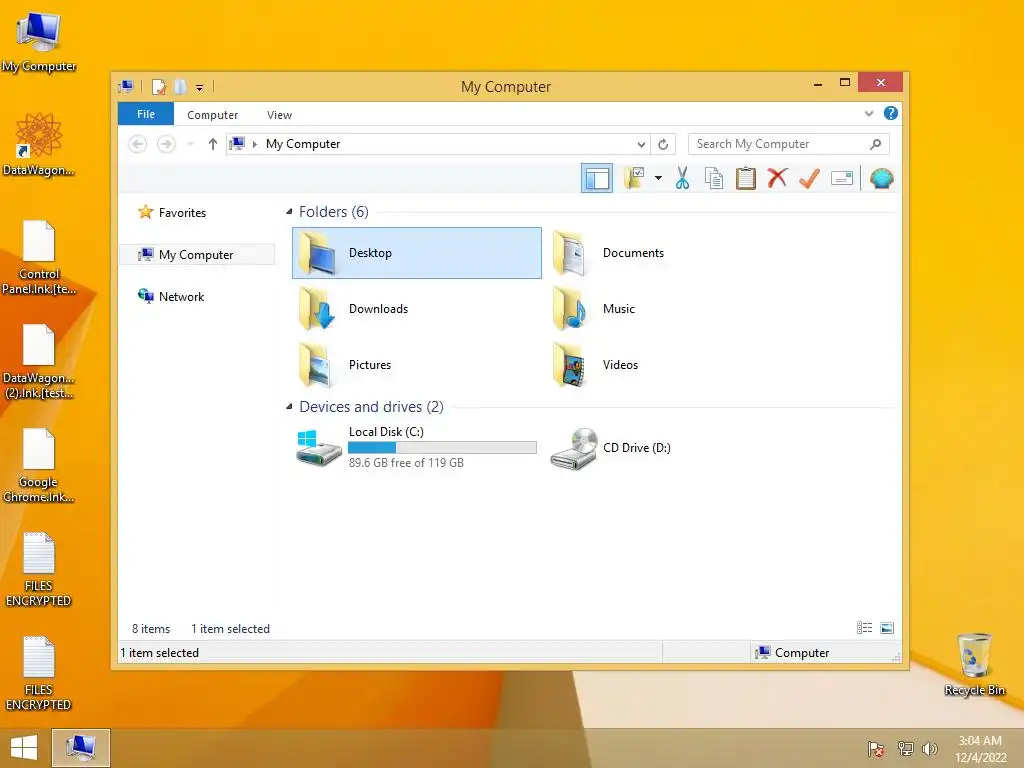This screenshot has width=1024, height=768.
Task: Click the taskbar clock showing 3:04 AM
Action: pyautogui.click(x=980, y=749)
